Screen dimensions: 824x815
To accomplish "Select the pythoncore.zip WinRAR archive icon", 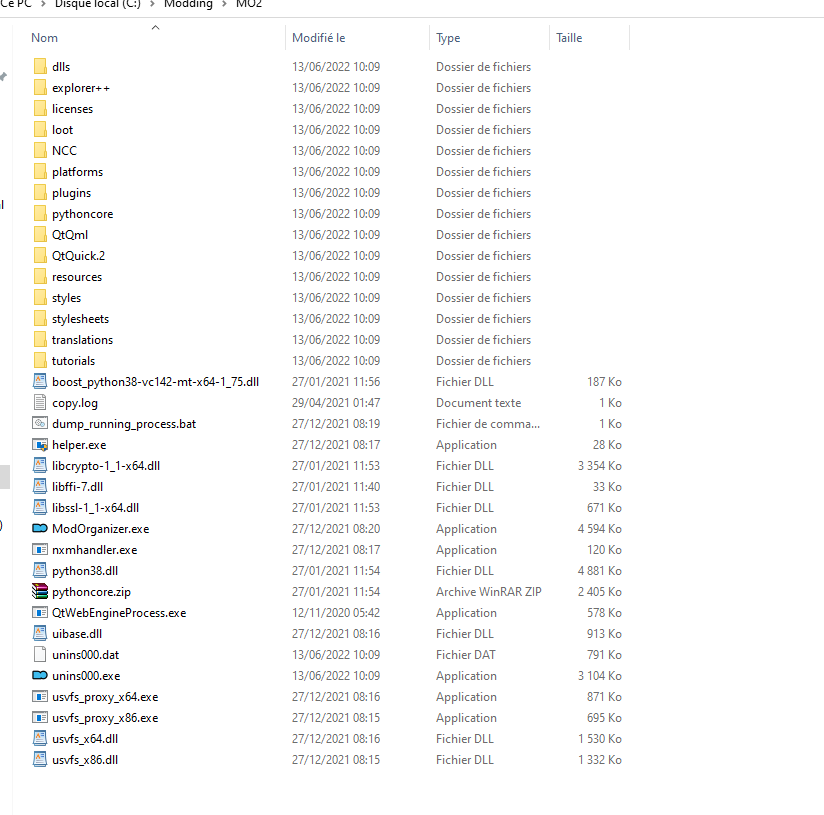I will (x=40, y=591).
